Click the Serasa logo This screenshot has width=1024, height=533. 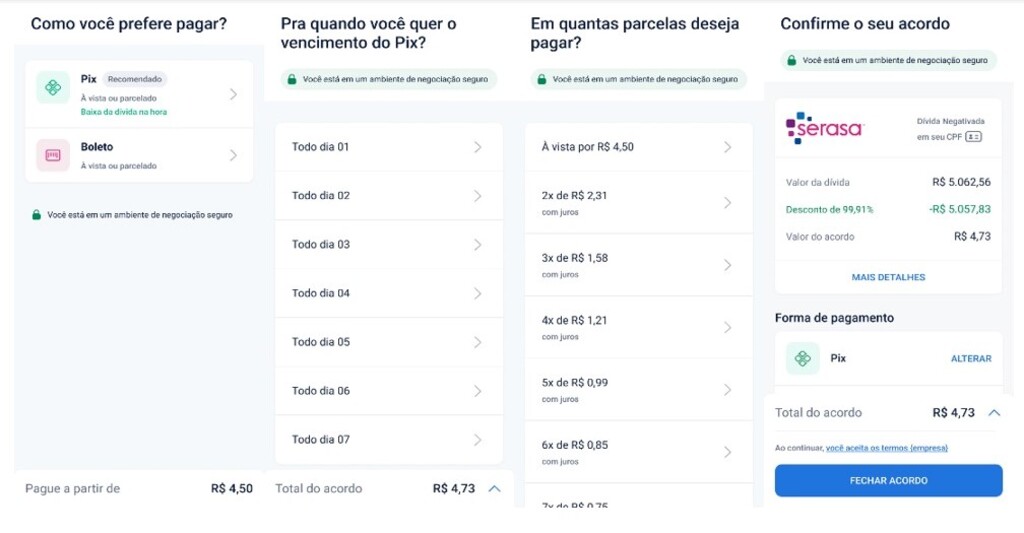point(825,128)
